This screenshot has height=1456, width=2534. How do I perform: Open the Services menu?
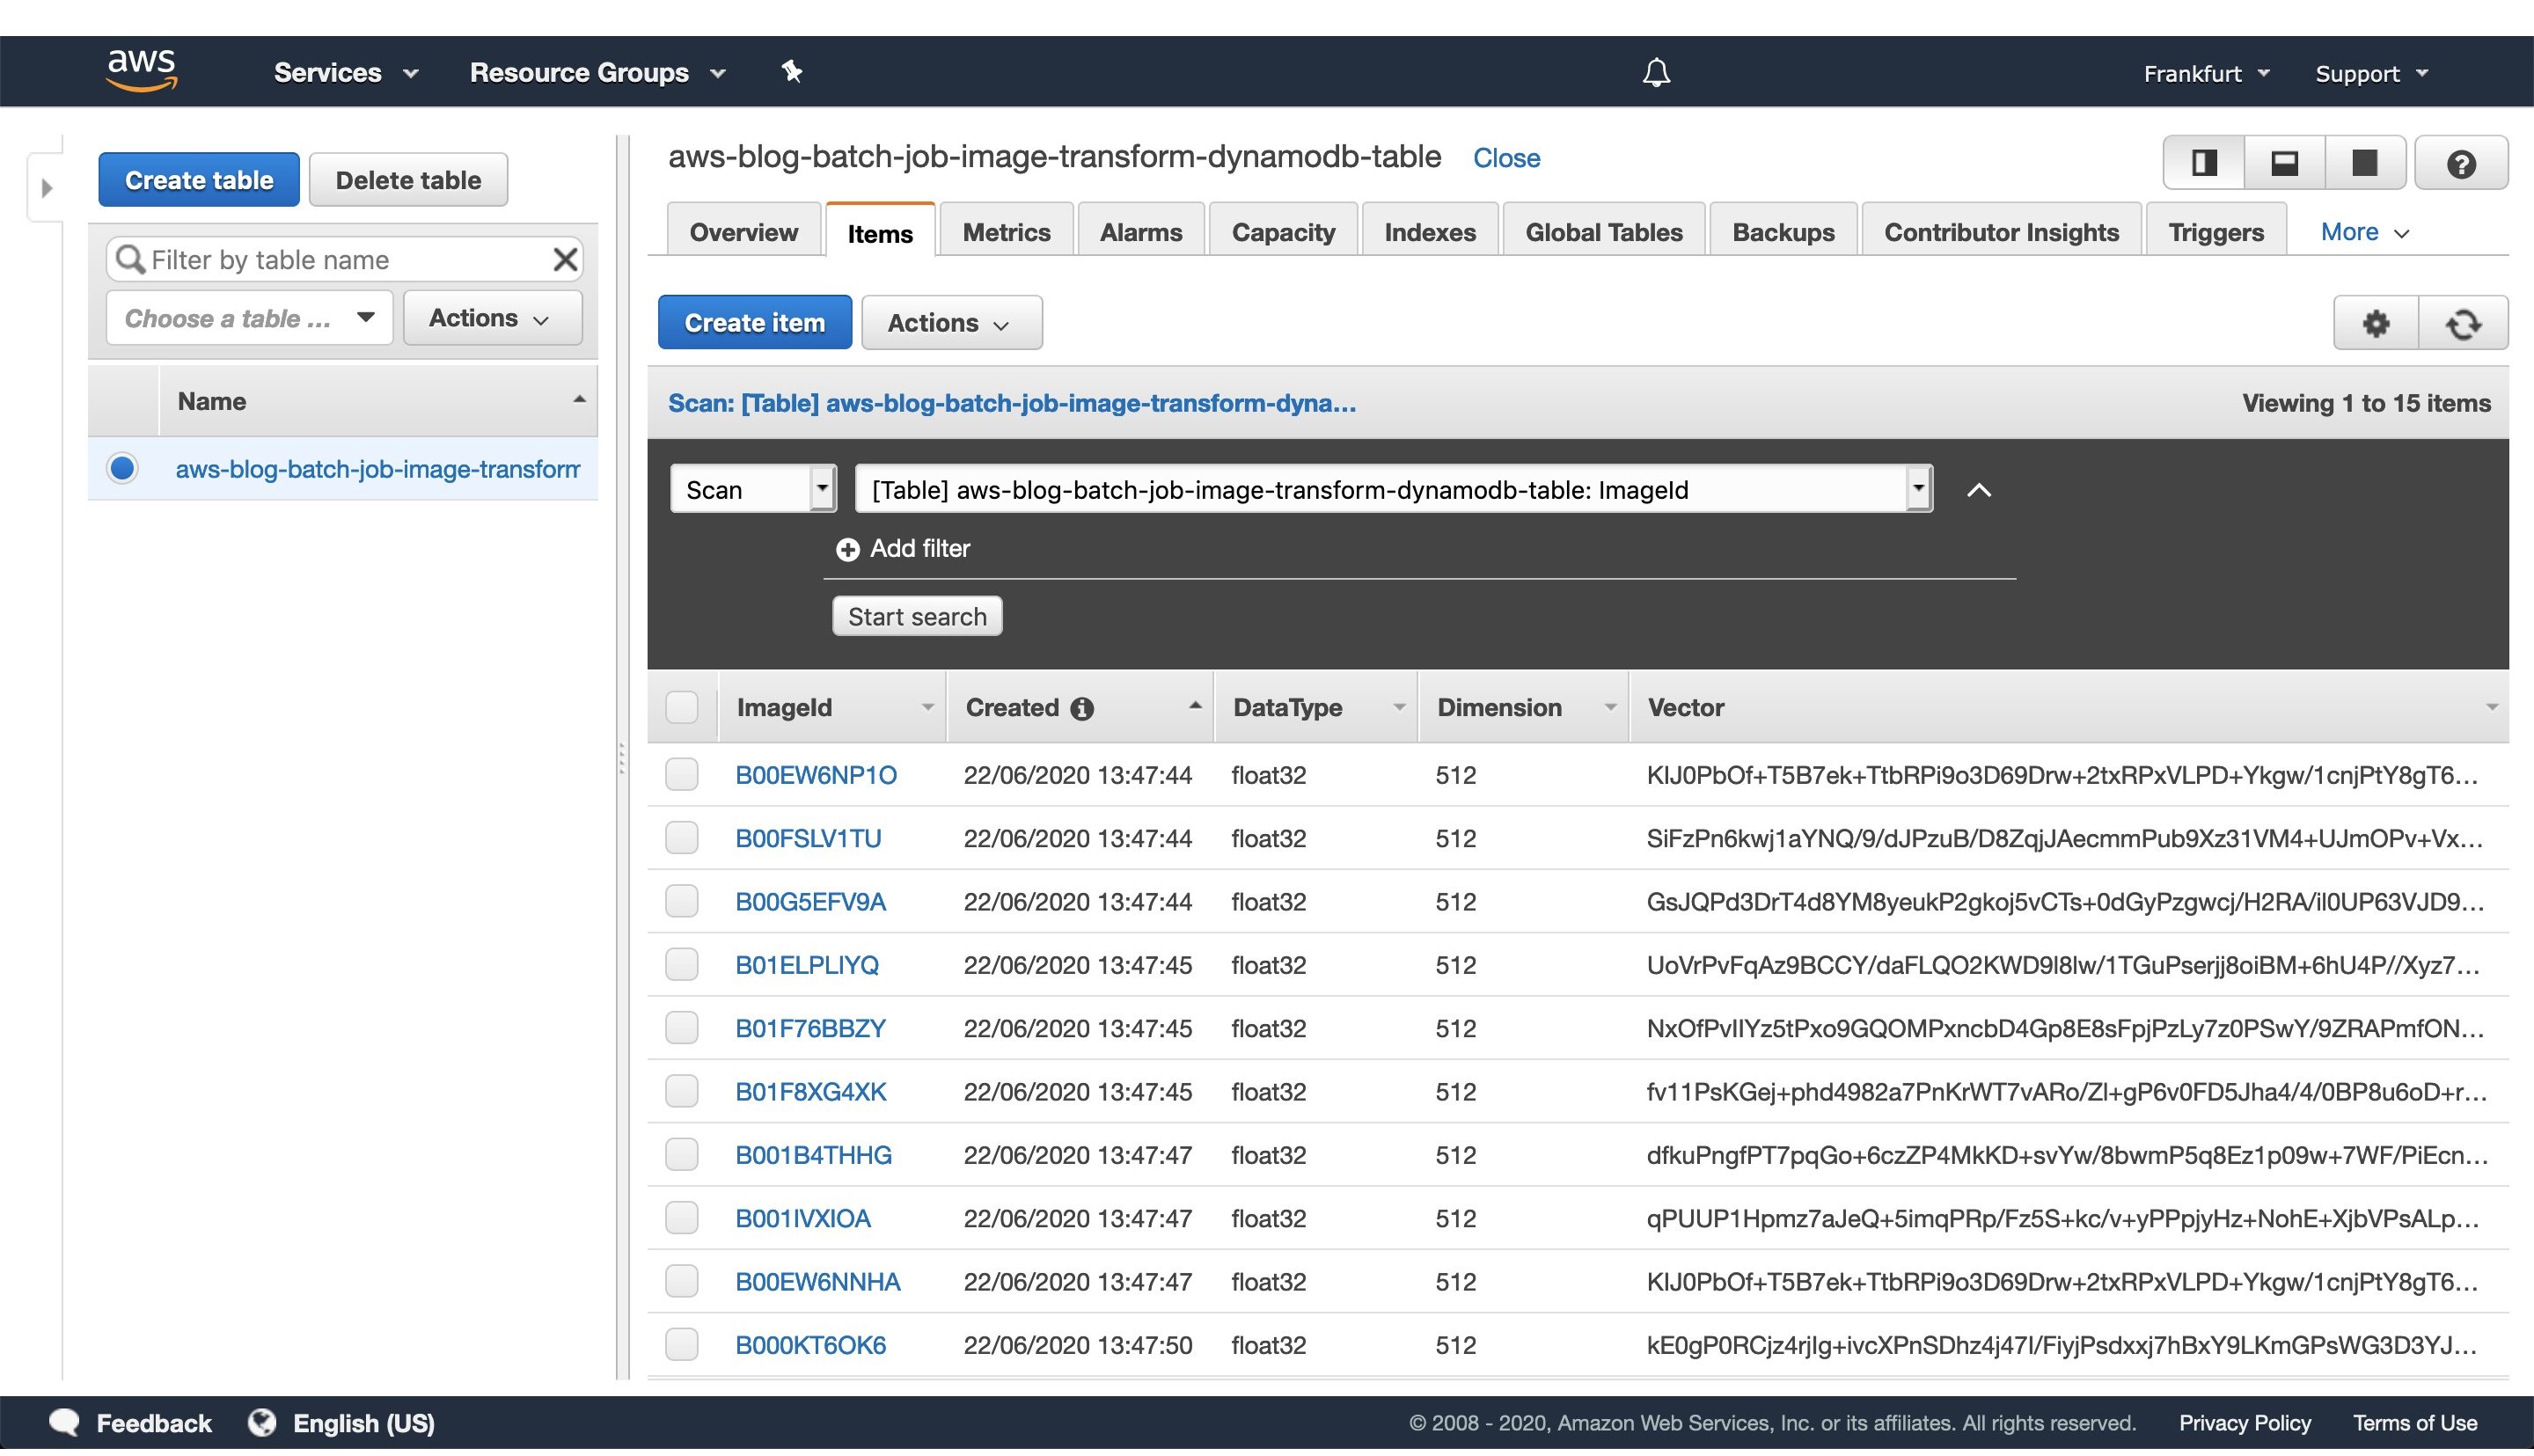pos(346,73)
